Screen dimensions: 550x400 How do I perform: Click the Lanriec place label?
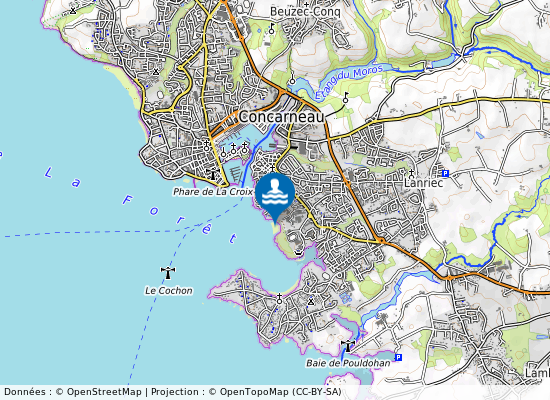coord(423,183)
